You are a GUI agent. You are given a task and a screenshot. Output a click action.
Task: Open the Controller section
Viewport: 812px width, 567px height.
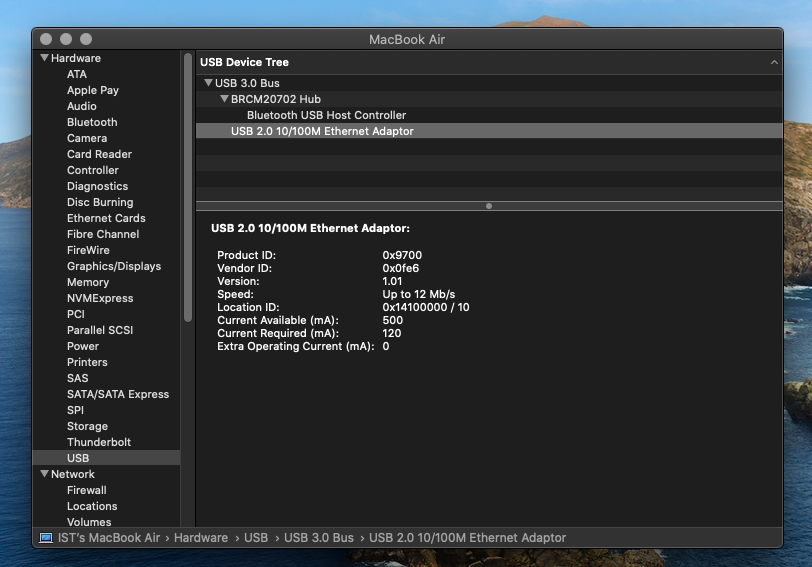coord(93,170)
